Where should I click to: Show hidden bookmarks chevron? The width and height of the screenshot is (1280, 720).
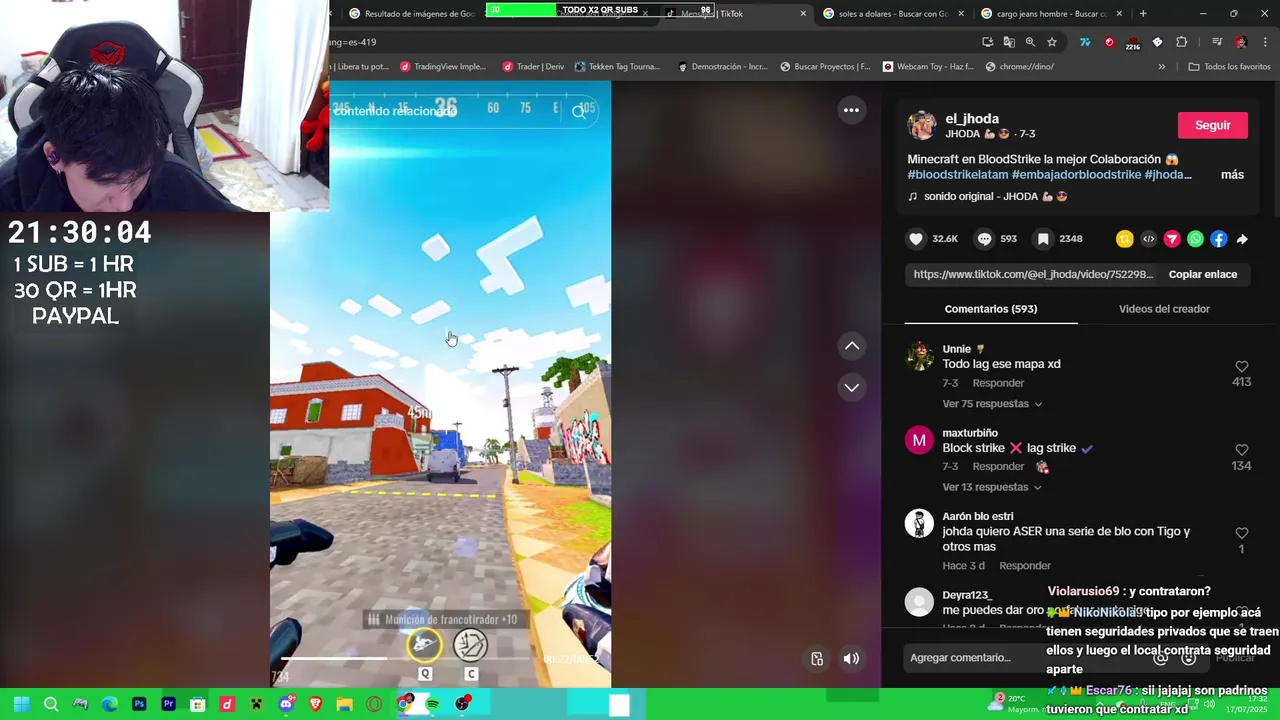1161,67
